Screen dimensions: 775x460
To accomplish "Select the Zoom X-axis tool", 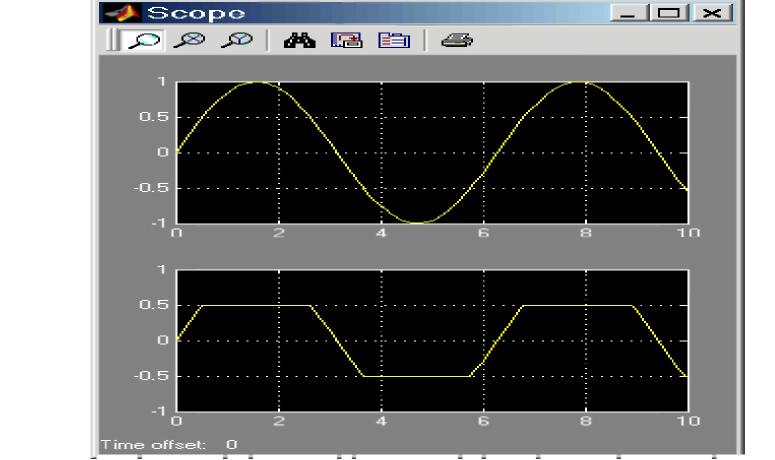I will [190, 40].
